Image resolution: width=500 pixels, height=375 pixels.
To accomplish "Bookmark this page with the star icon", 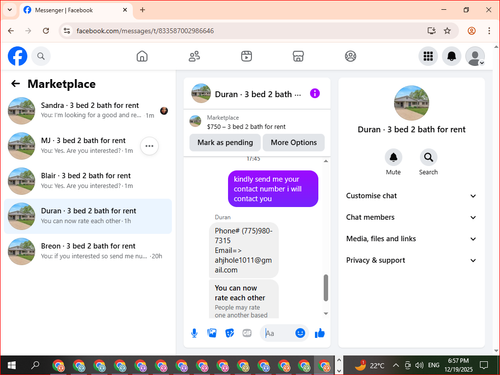I will pyautogui.click(x=447, y=31).
